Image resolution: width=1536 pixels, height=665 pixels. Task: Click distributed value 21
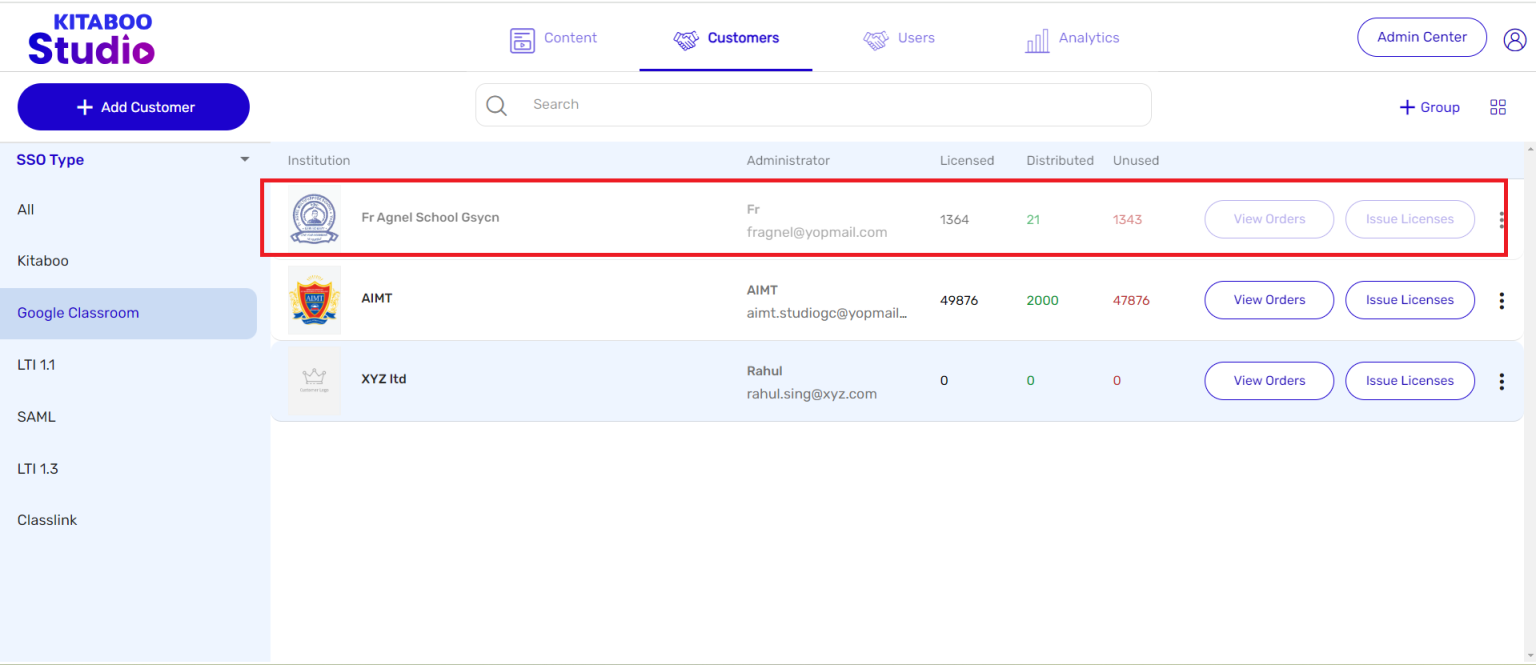(1033, 220)
